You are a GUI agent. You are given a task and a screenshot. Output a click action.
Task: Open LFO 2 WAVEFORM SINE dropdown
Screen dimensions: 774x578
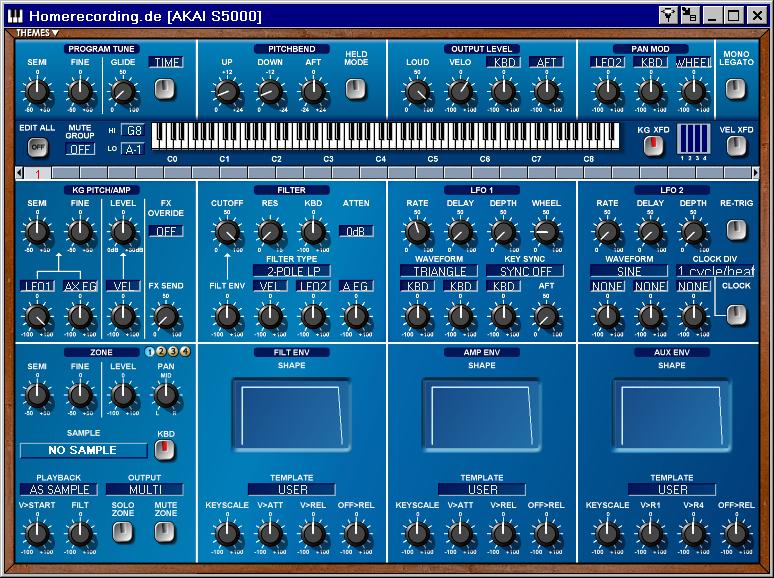(x=629, y=271)
